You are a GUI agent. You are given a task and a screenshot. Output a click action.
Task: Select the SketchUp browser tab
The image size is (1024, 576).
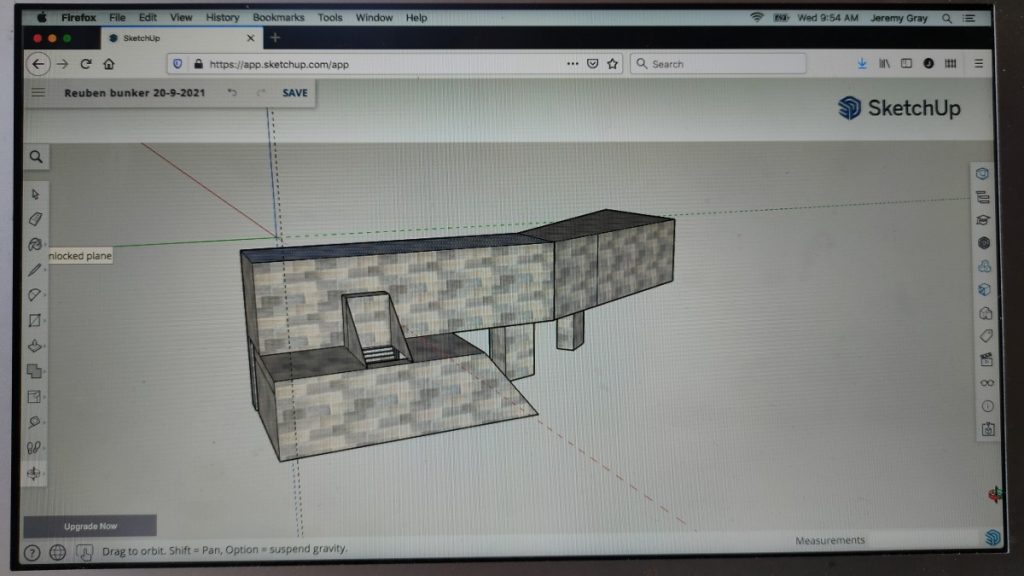(182, 38)
